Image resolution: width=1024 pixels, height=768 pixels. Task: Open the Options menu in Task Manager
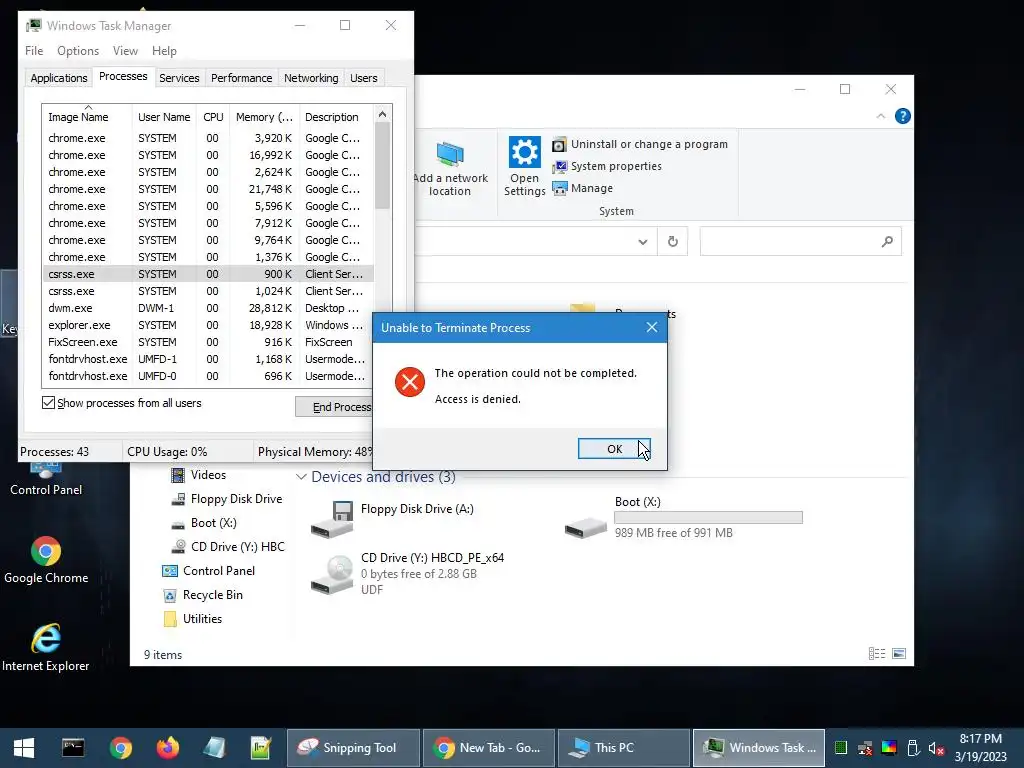point(78,51)
